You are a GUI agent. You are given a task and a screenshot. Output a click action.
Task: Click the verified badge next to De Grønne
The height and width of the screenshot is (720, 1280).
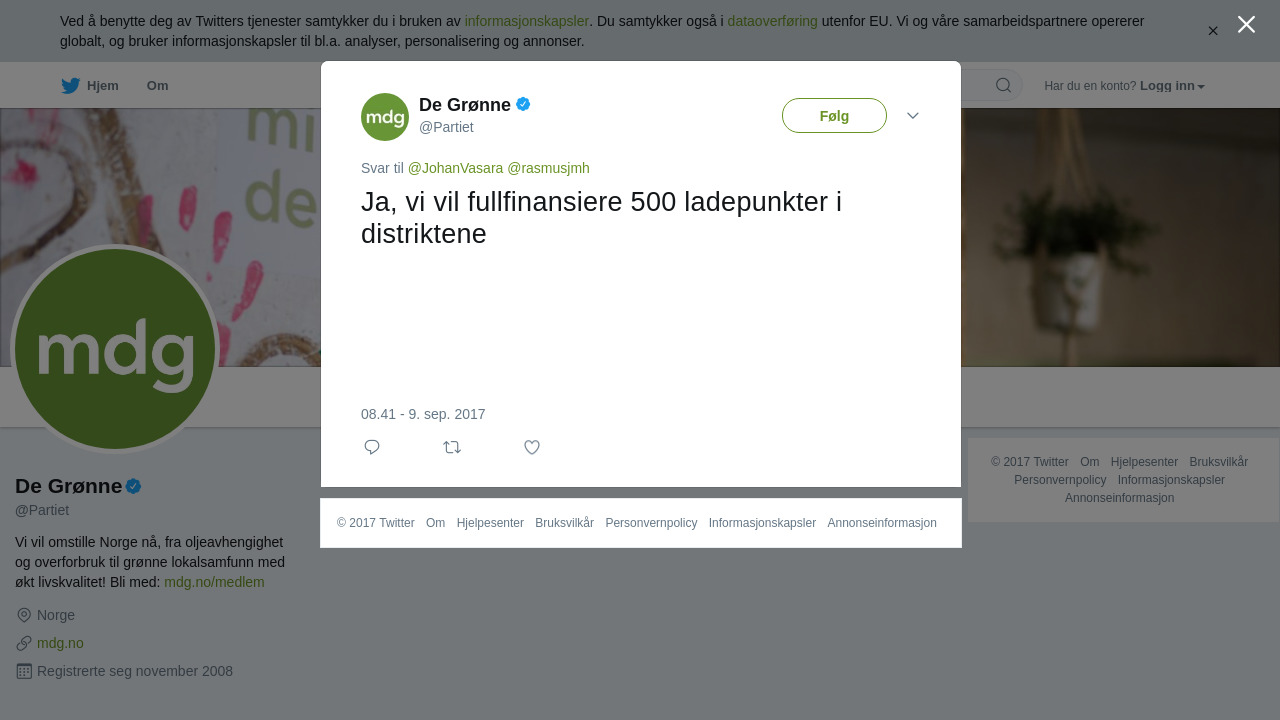tap(523, 104)
